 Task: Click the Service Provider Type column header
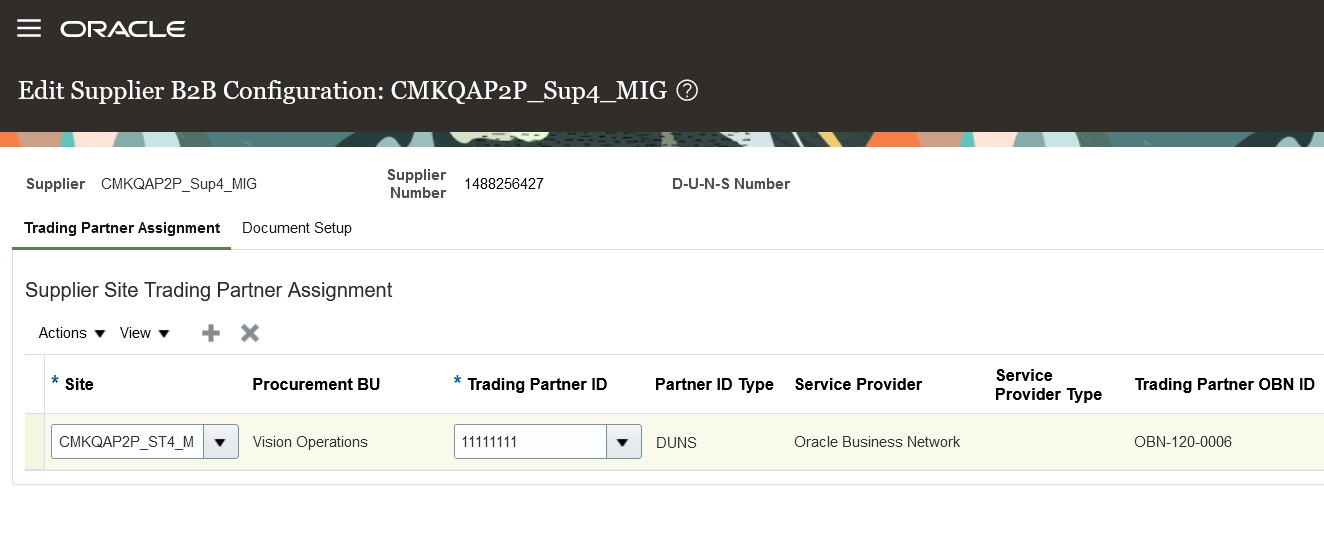(x=1049, y=385)
